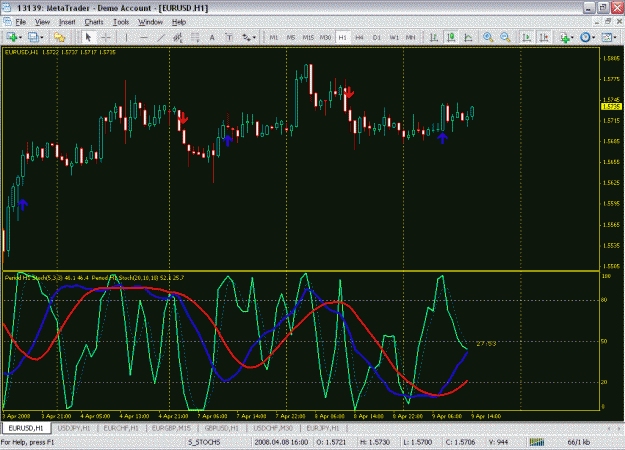The height and width of the screenshot is (450, 625).
Task: Click the connection status bars indicator
Action: 537,442
